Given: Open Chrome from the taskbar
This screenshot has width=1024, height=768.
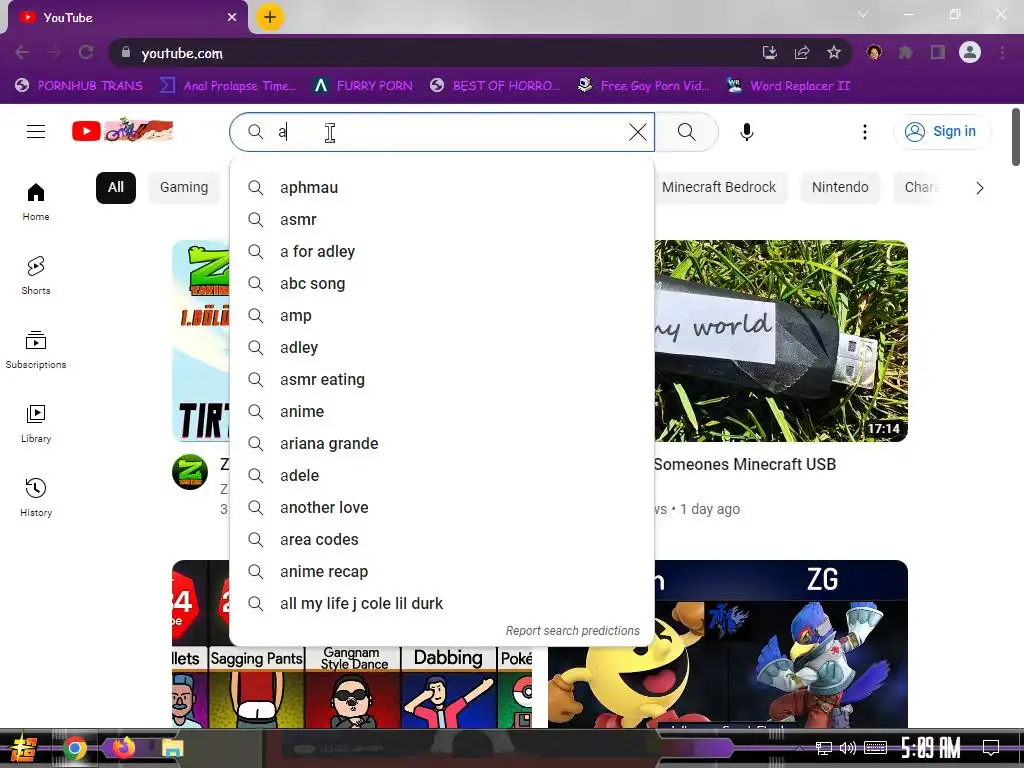Looking at the screenshot, I should click(74, 748).
